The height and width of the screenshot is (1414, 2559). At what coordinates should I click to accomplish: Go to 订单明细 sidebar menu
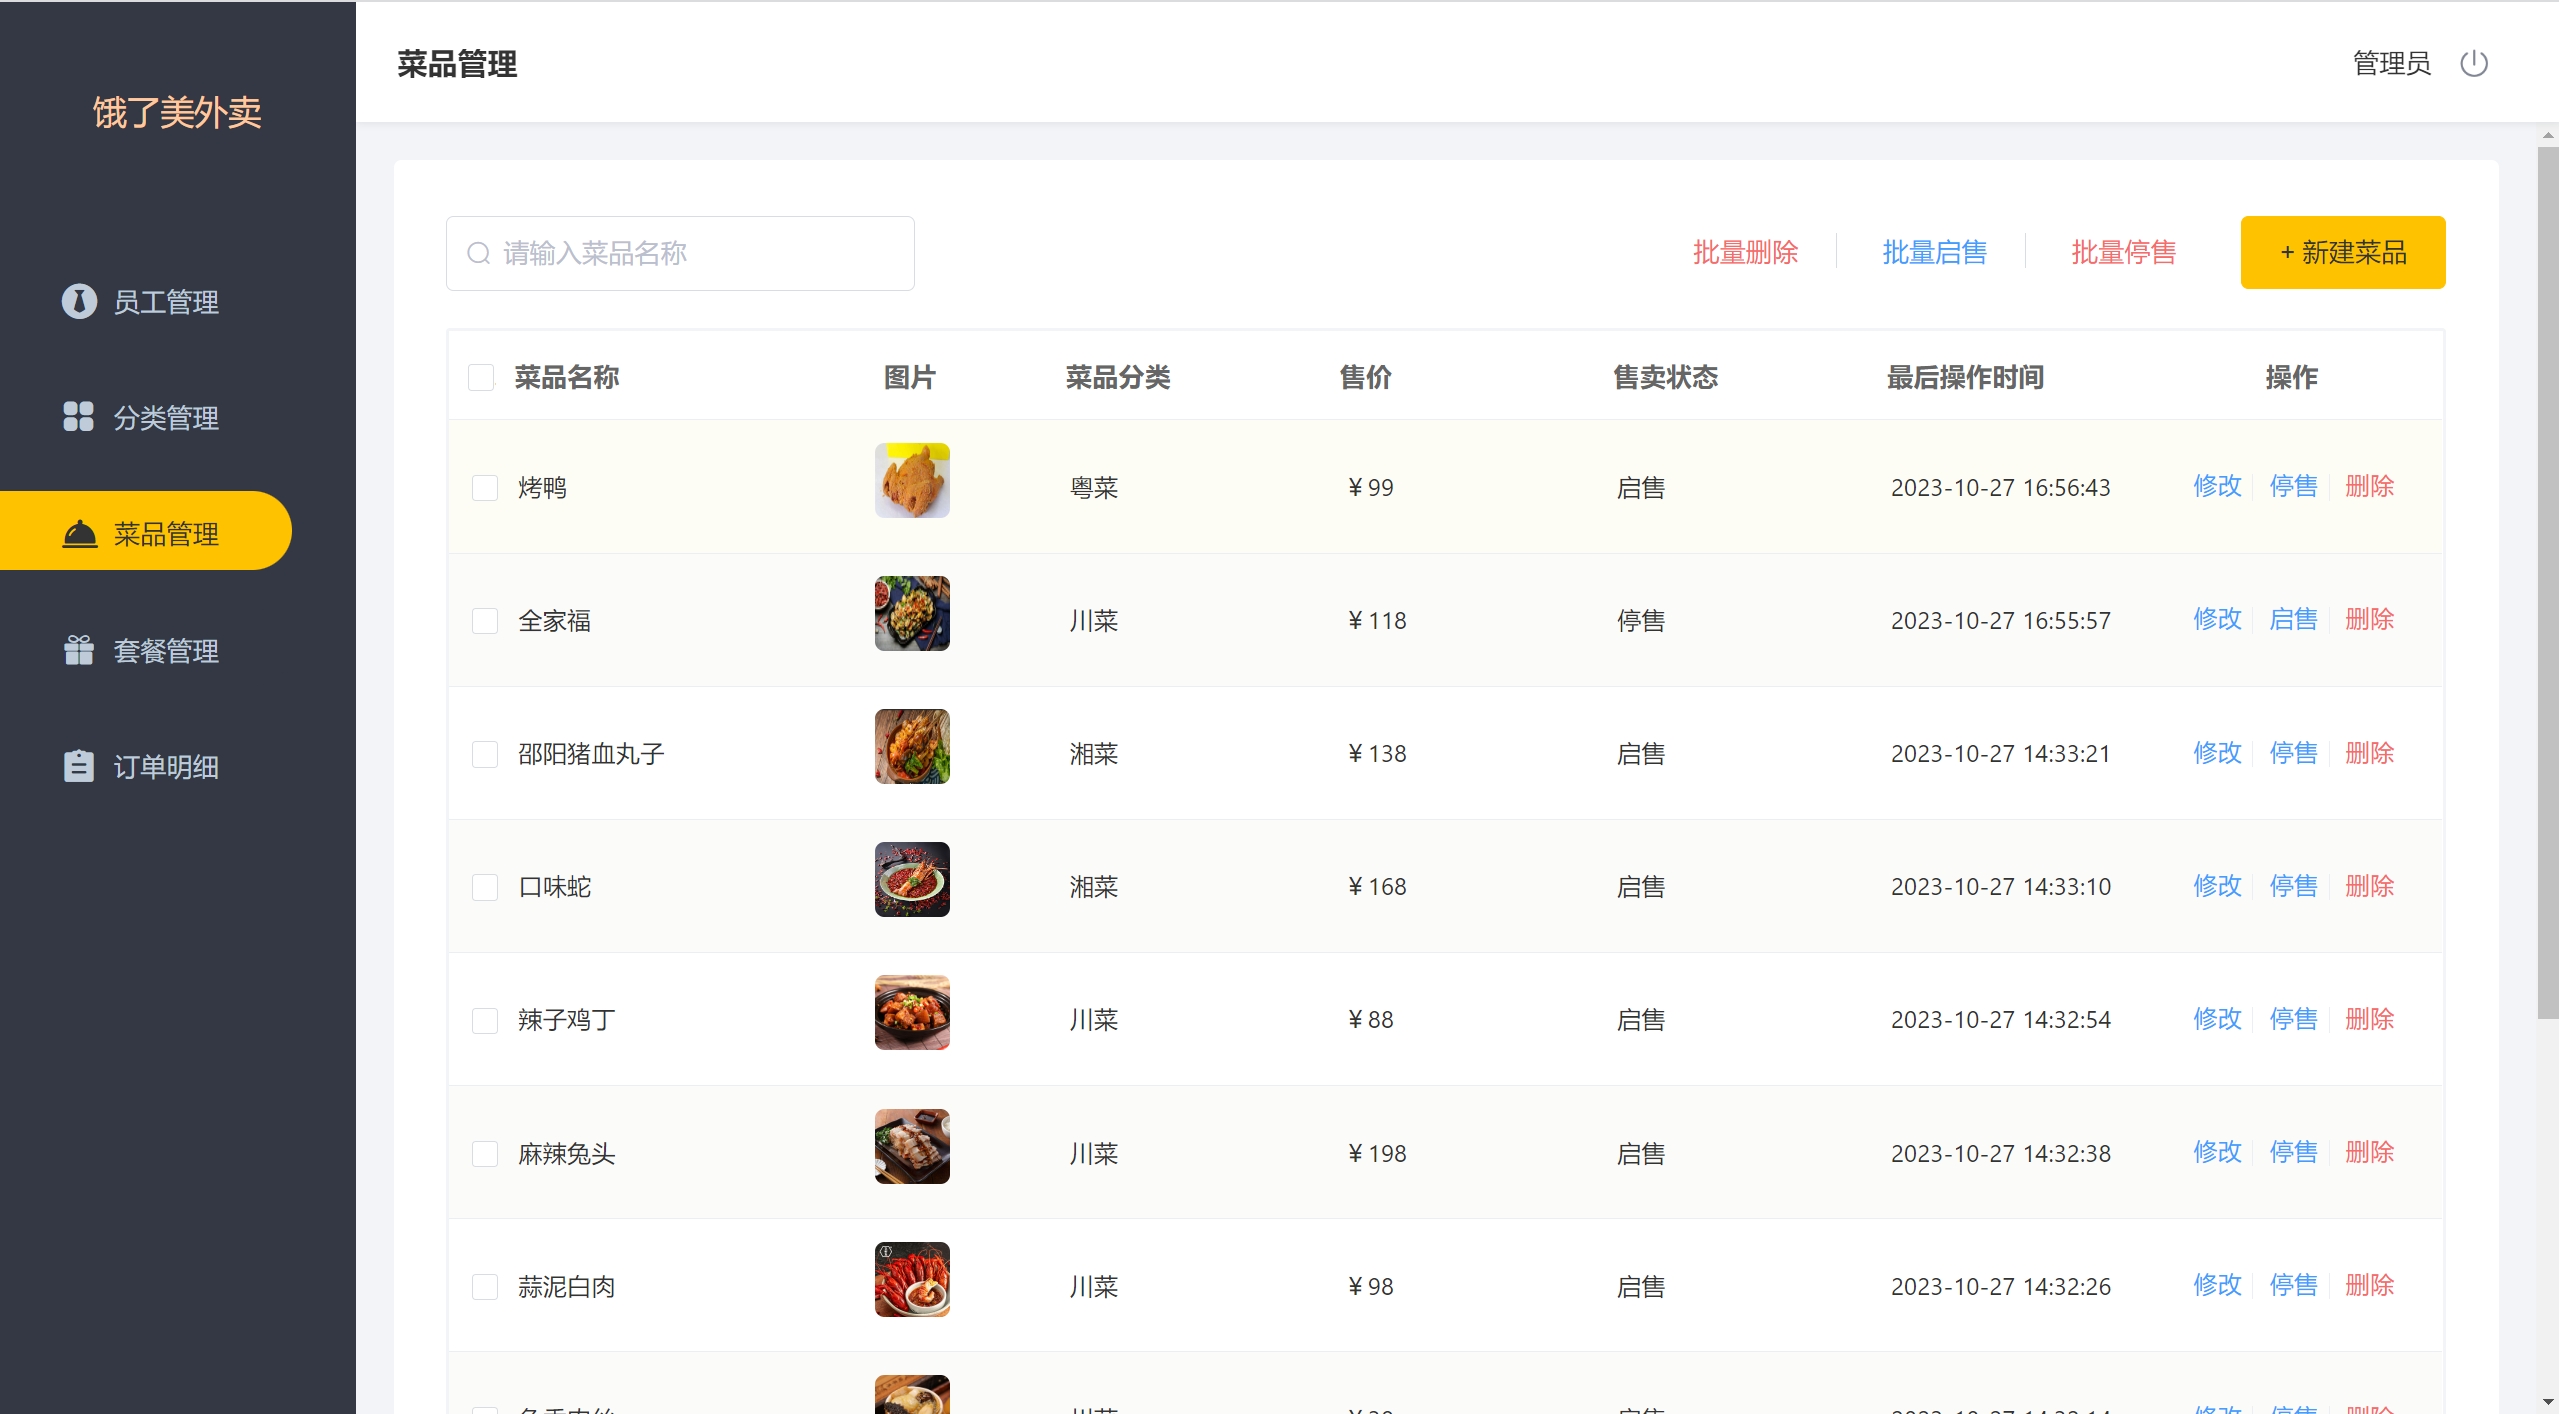tap(166, 767)
